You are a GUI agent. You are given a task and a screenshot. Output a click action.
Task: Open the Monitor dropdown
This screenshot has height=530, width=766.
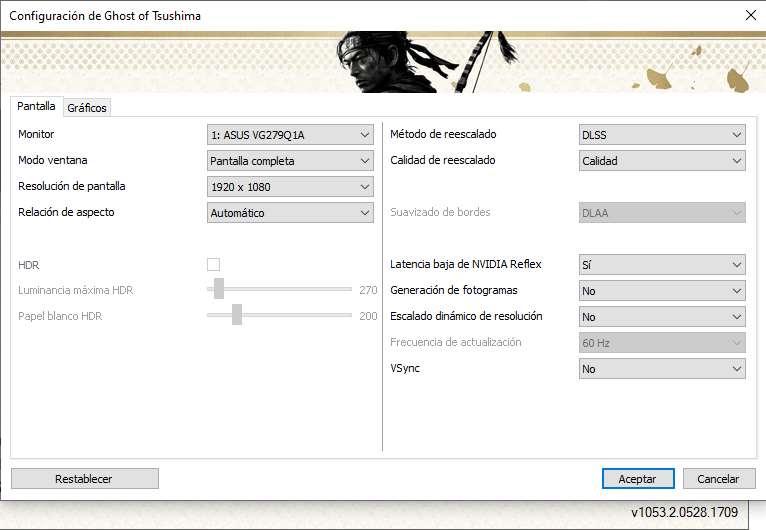290,135
